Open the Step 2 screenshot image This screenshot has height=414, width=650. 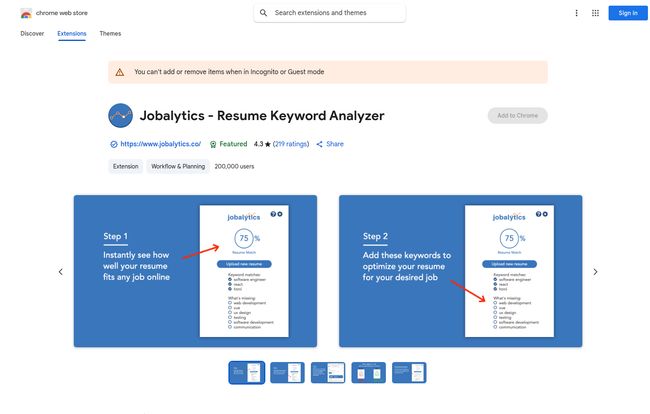click(x=461, y=271)
